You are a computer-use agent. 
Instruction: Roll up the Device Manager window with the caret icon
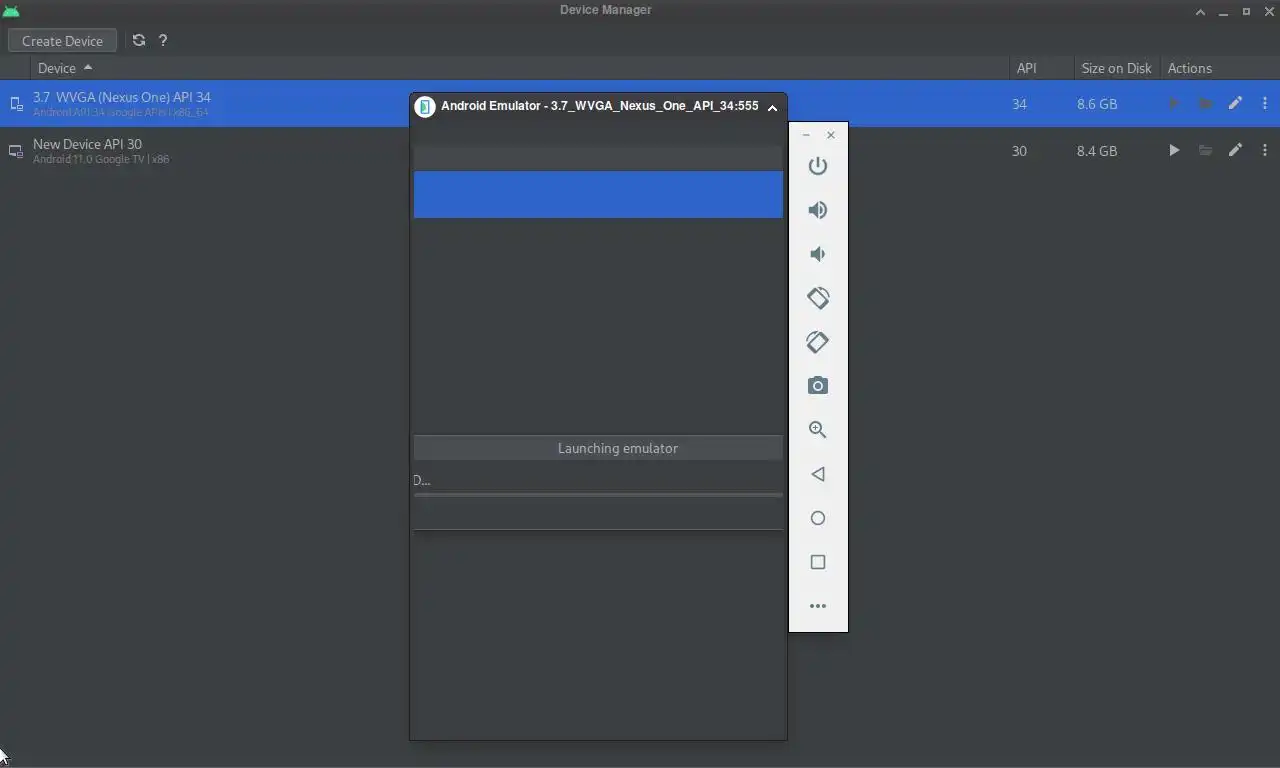[x=1200, y=12]
